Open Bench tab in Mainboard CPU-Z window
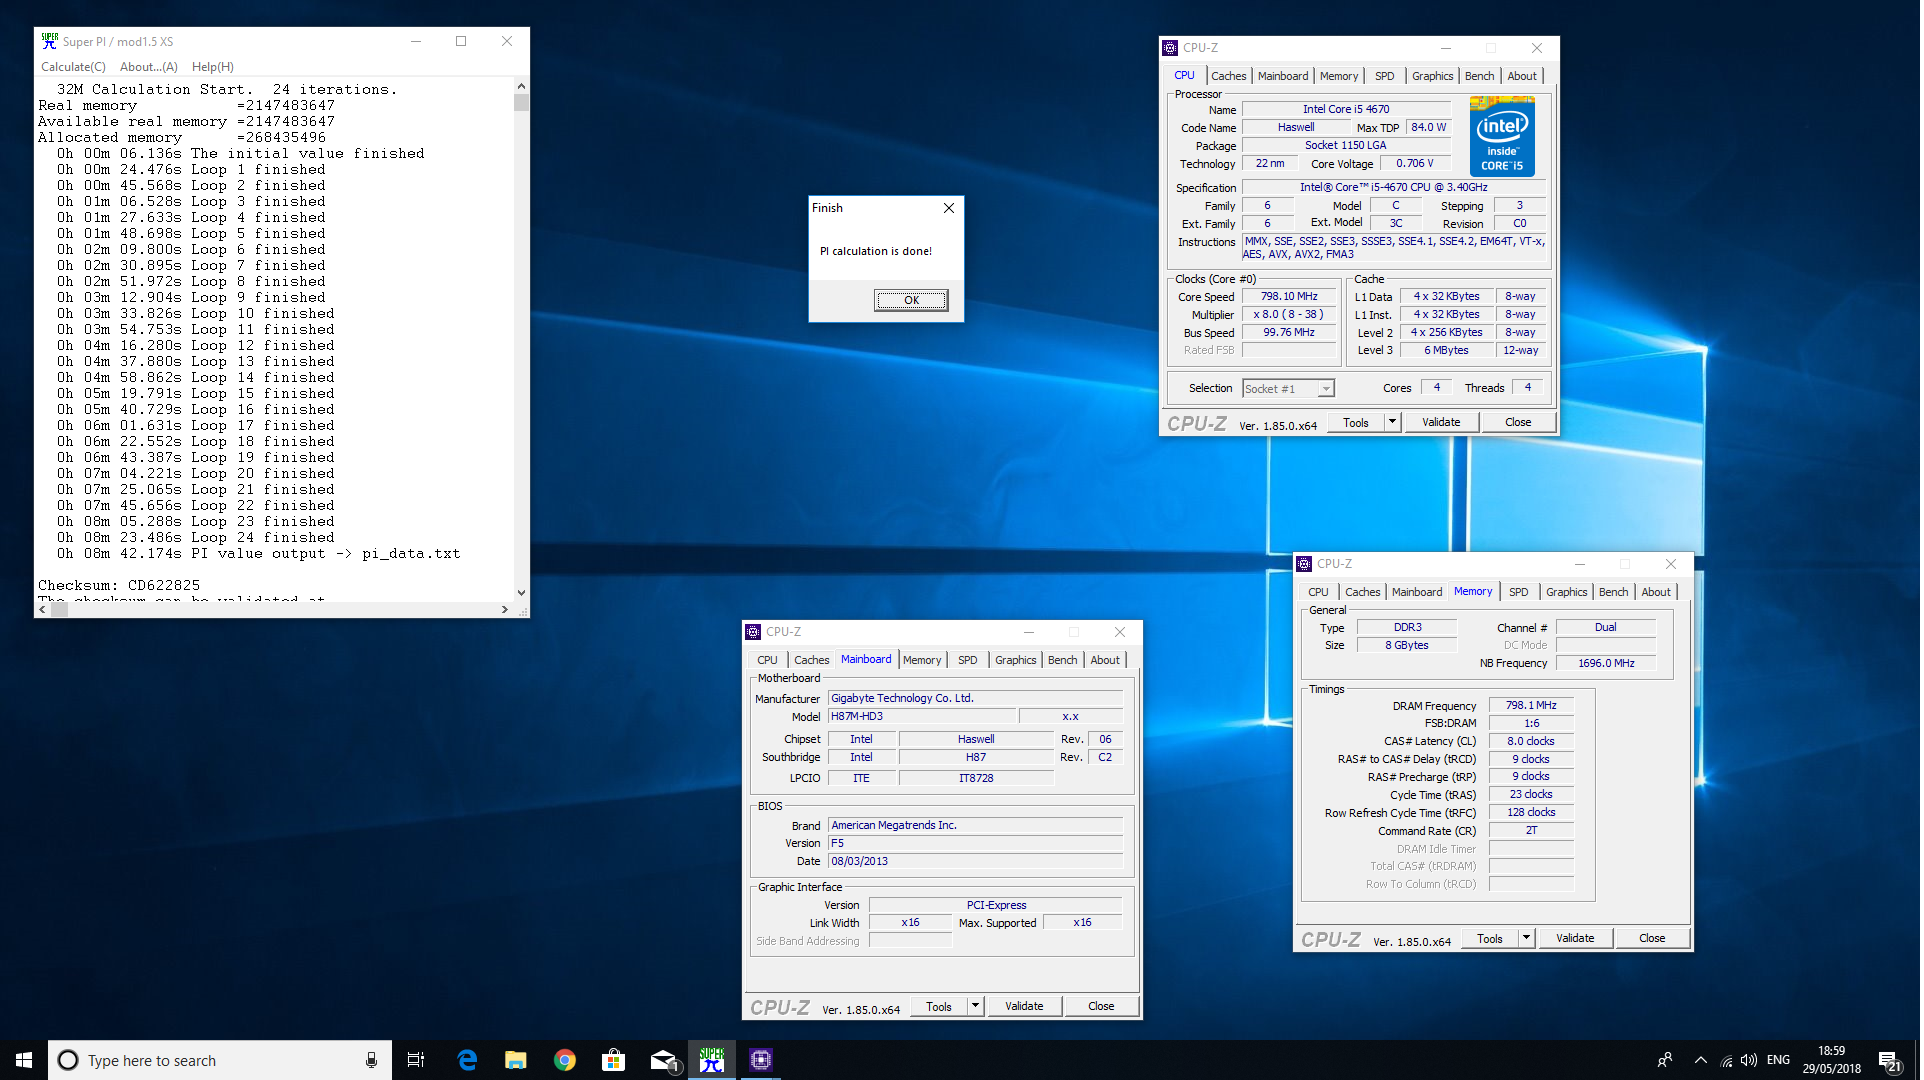The width and height of the screenshot is (1924, 1080). click(x=1062, y=660)
